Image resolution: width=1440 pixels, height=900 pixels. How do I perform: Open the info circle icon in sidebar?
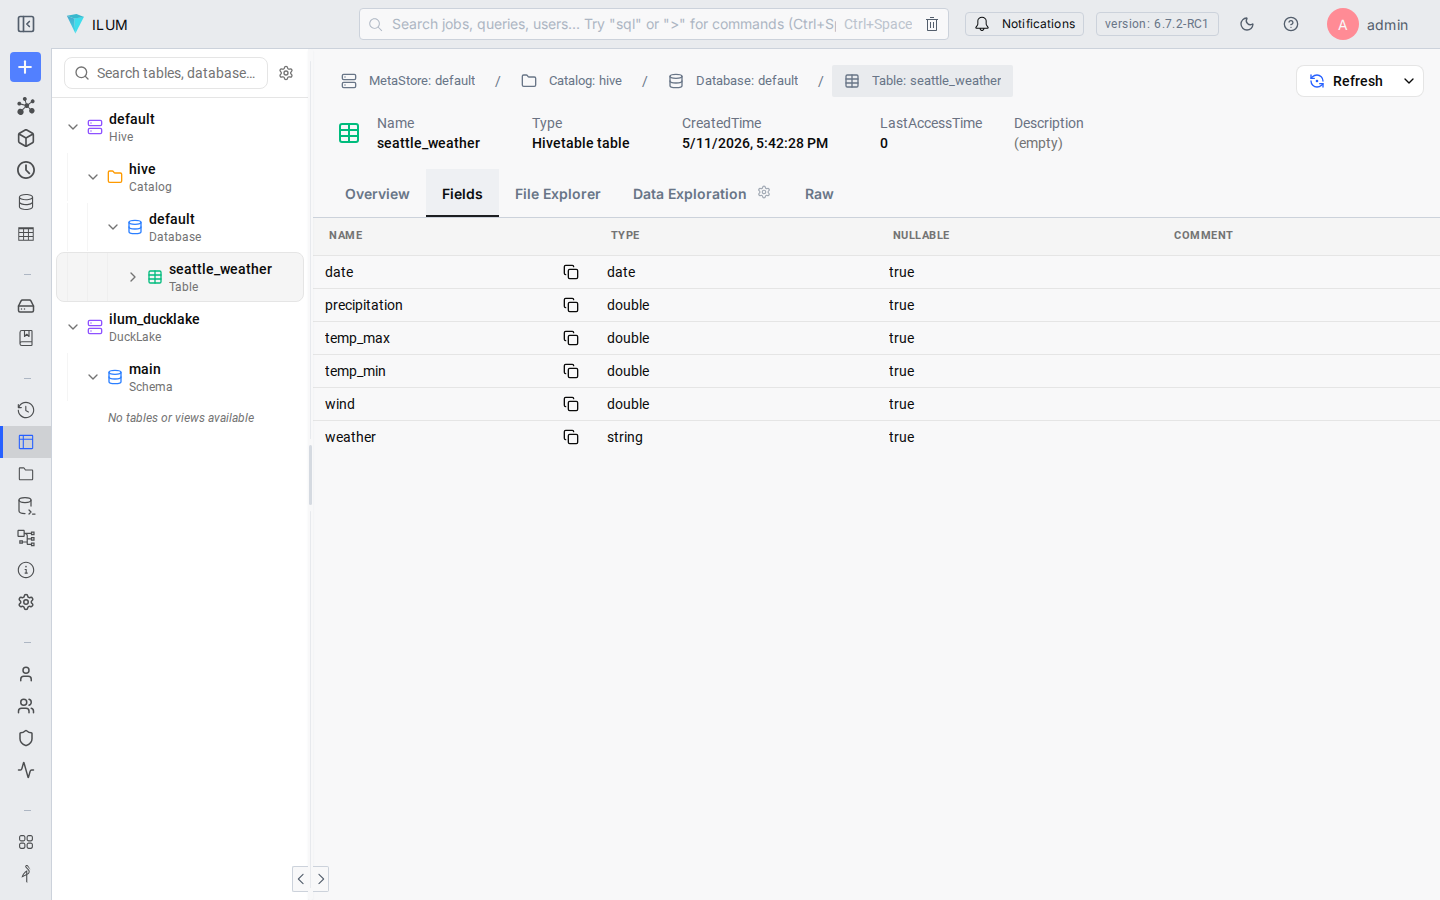pos(26,570)
